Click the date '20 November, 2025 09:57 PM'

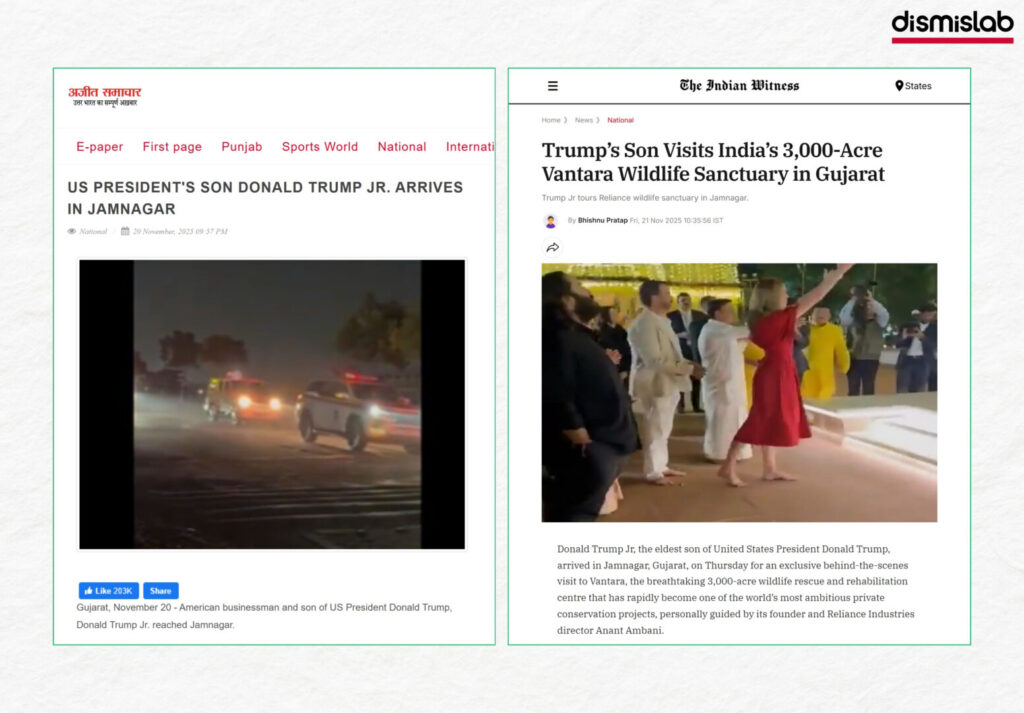coord(180,231)
